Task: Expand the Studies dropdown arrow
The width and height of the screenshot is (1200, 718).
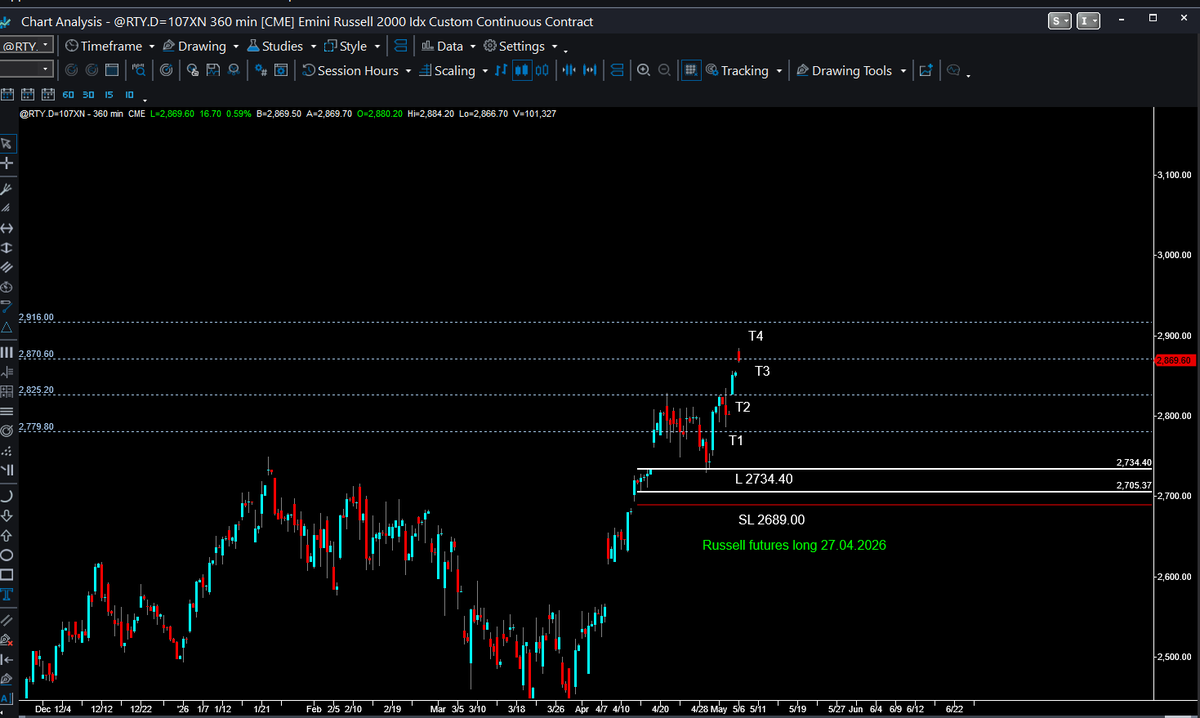Action: 313,46
